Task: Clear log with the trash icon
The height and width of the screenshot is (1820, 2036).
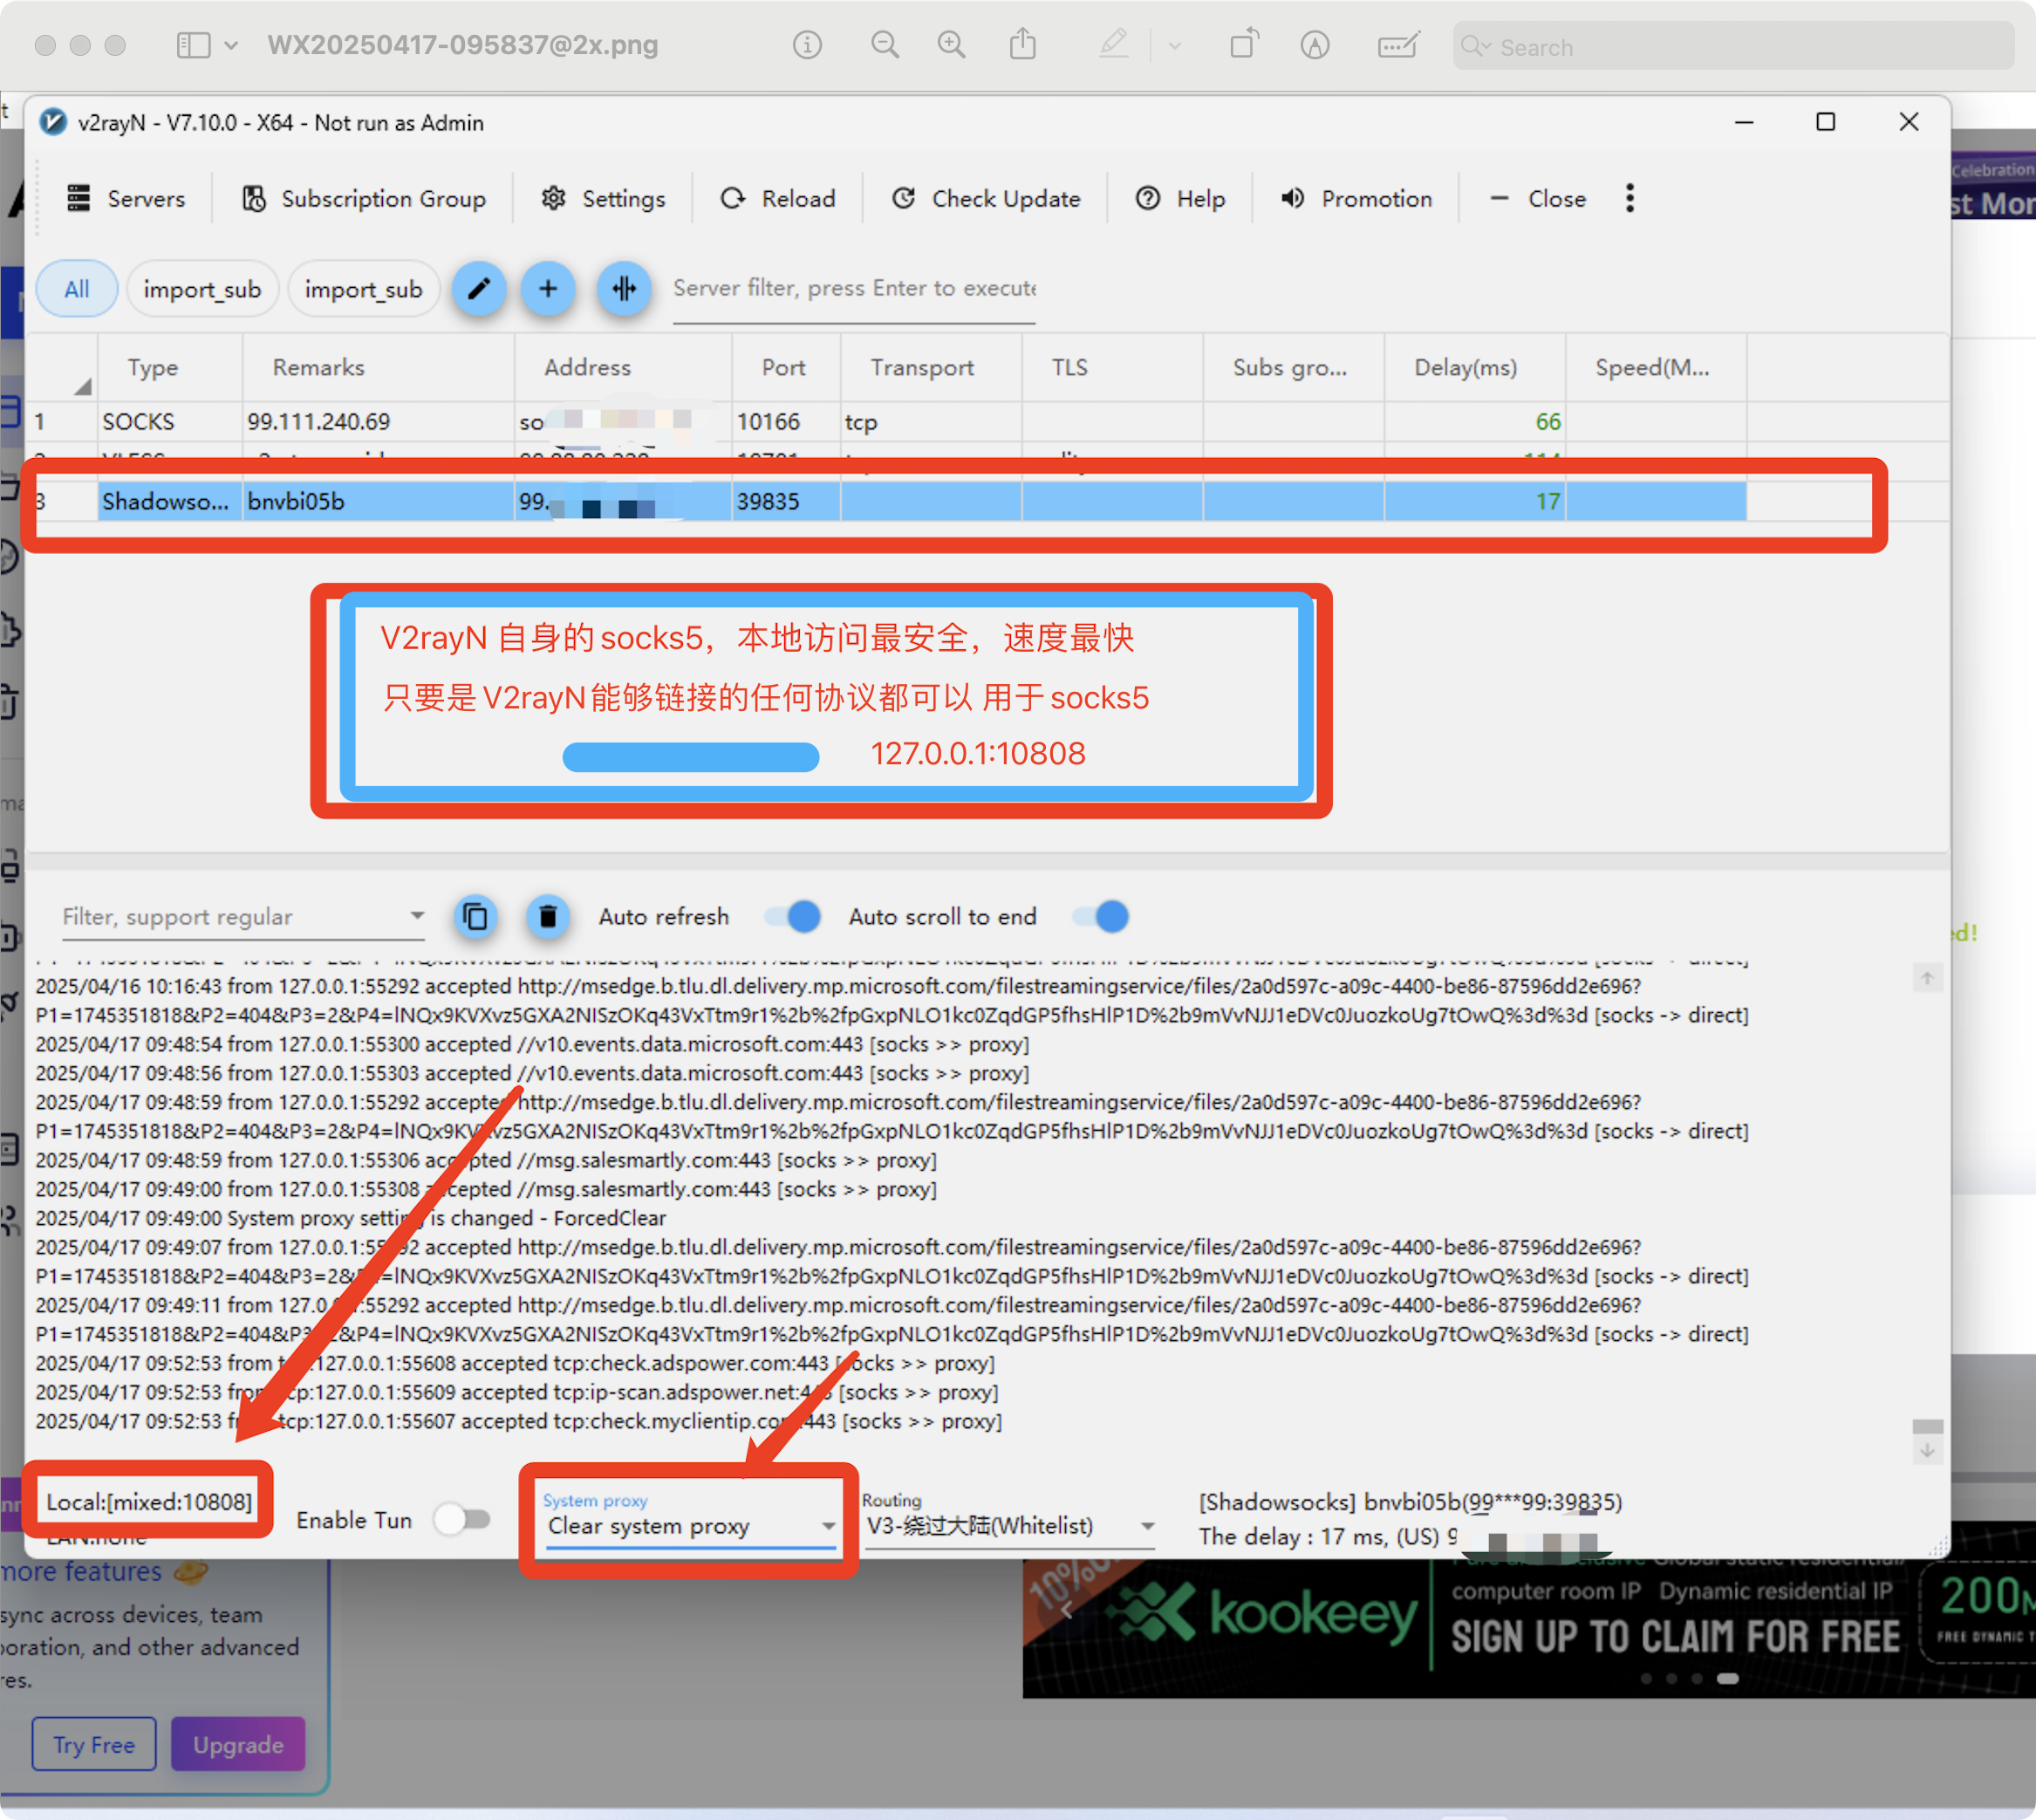Action: point(548,916)
